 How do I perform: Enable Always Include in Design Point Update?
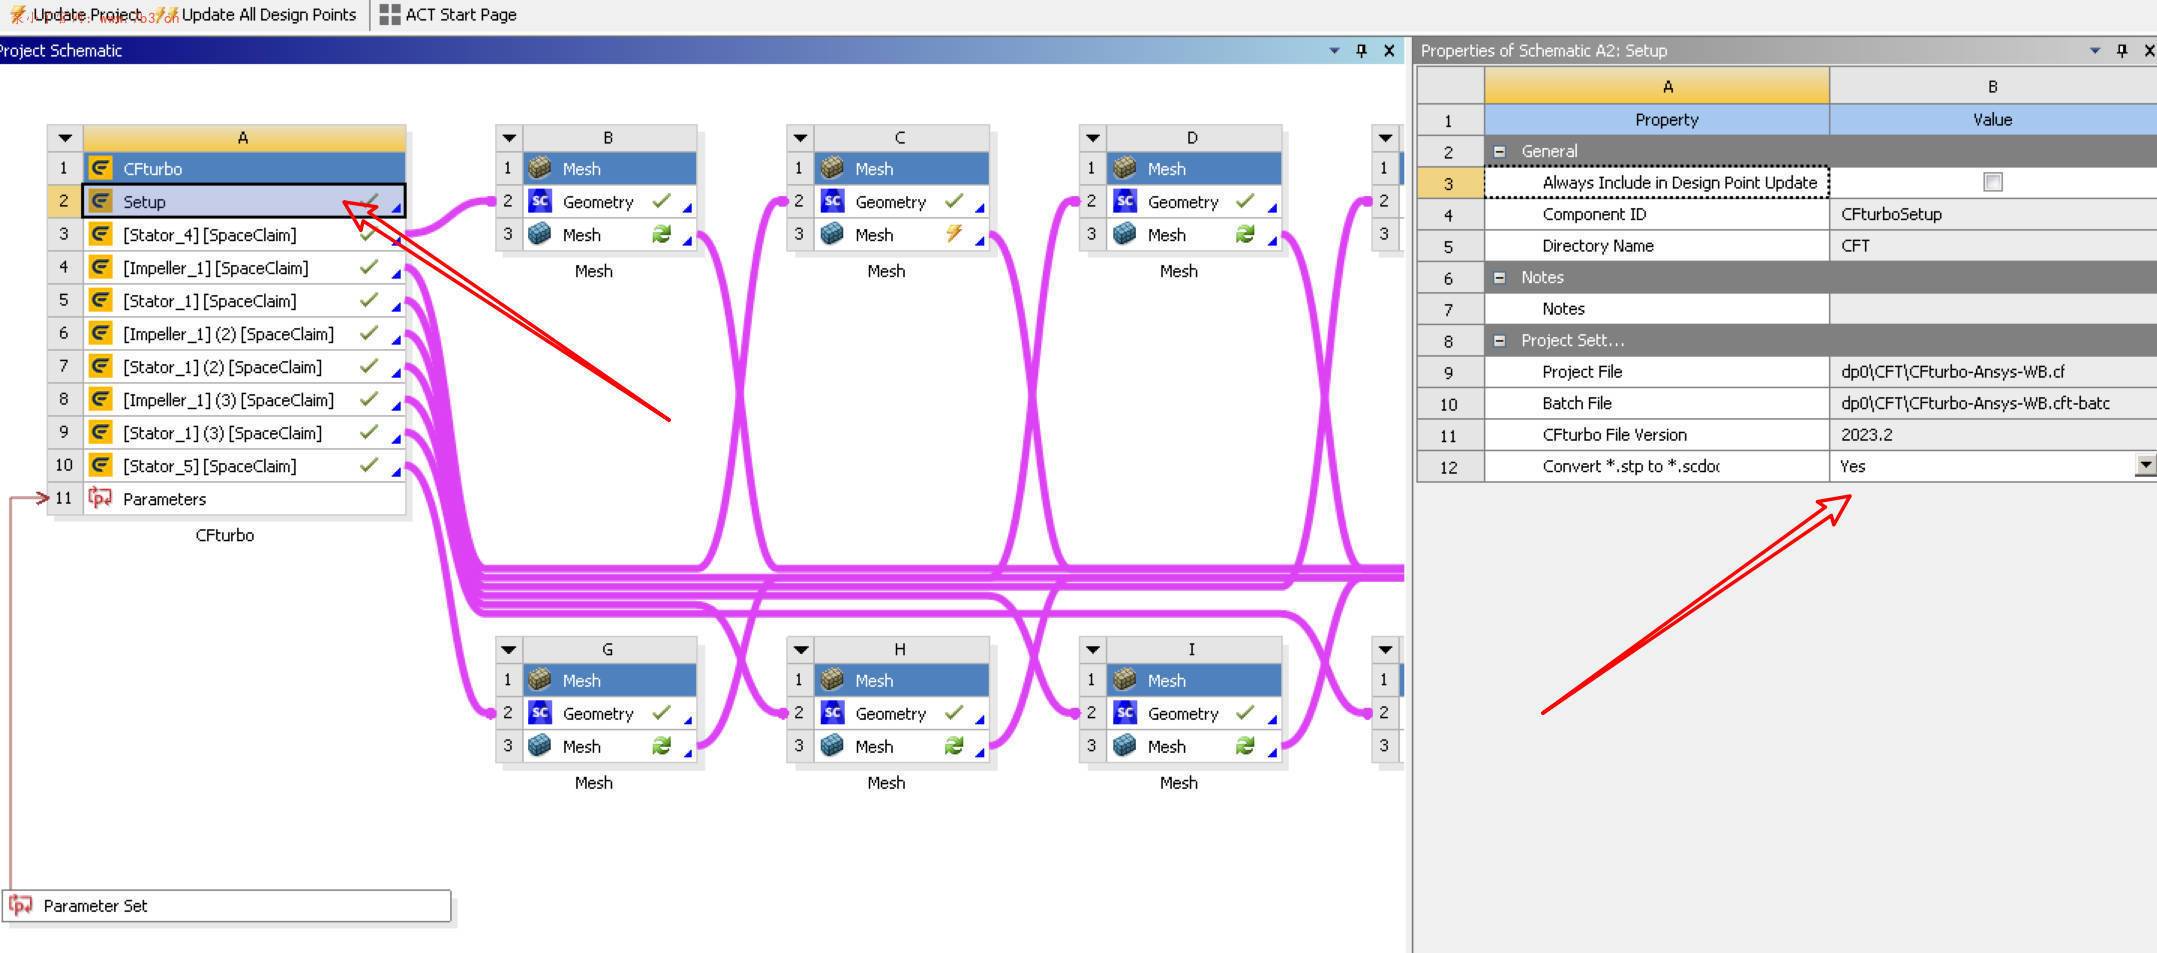click(x=1992, y=182)
